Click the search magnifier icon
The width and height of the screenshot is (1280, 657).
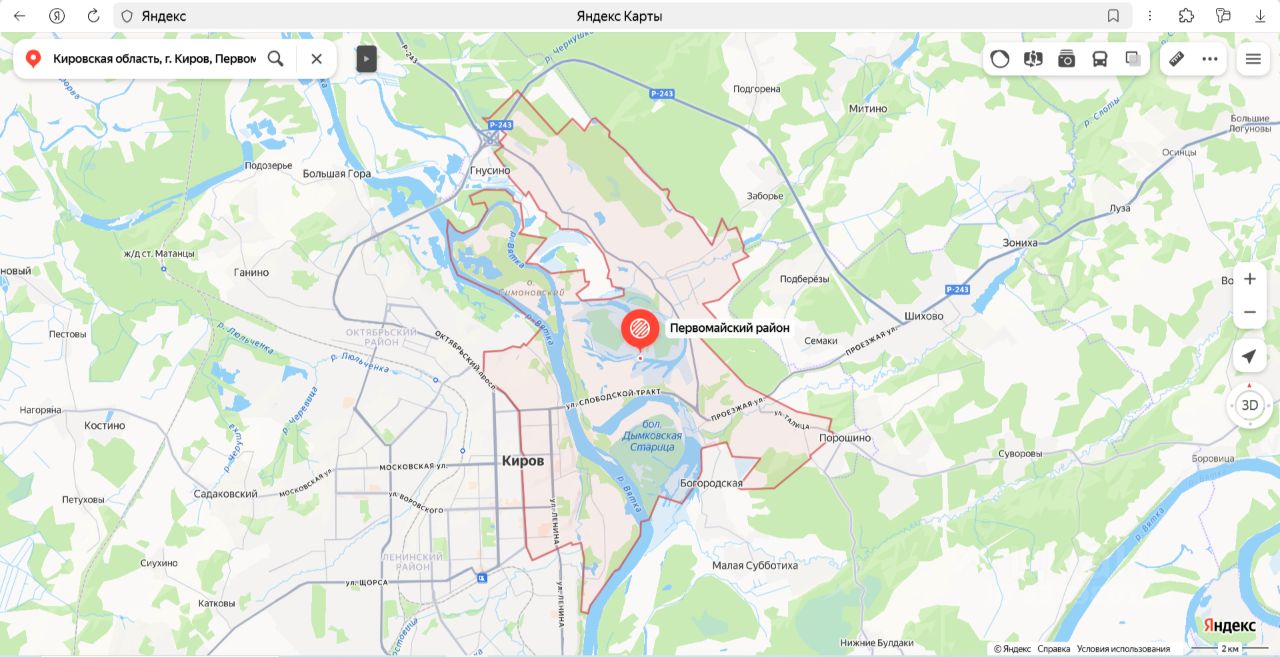[x=275, y=59]
